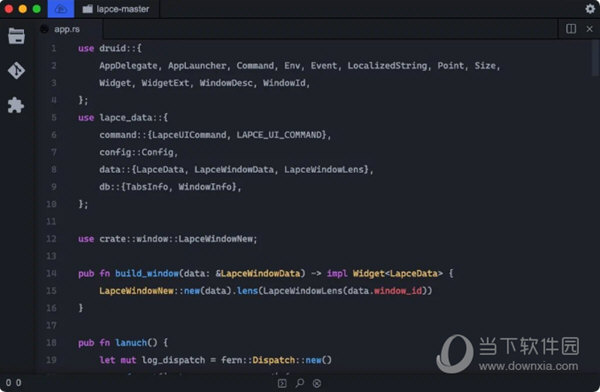Click 'window_id' field on line 15
Image resolution: width=600 pixels, height=392 pixels.
[x=398, y=291]
